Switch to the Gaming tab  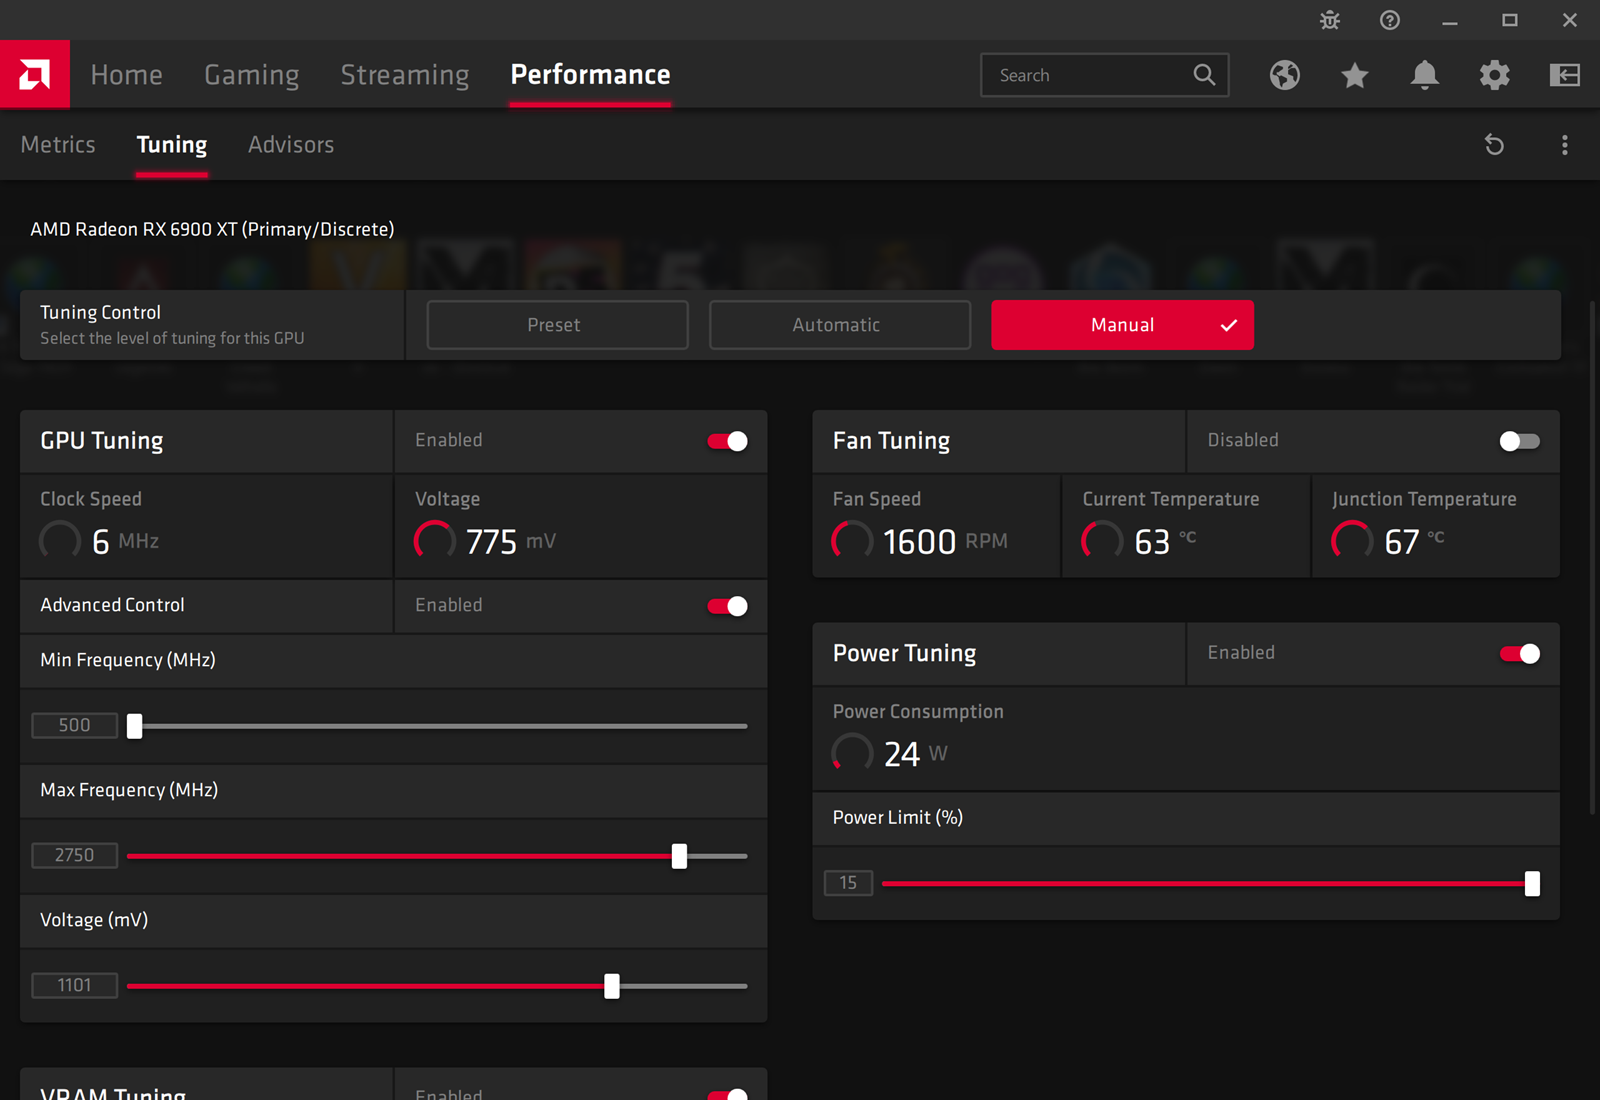251,75
